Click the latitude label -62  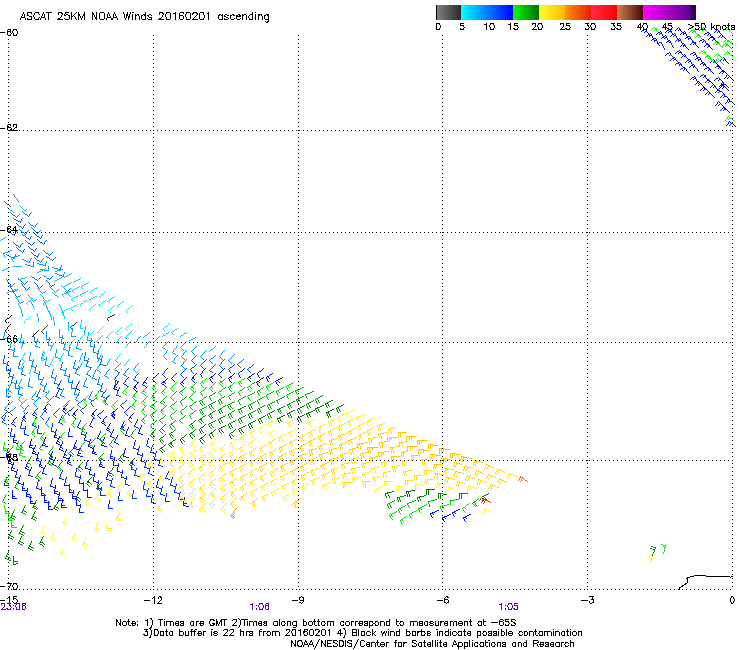tap(9, 127)
